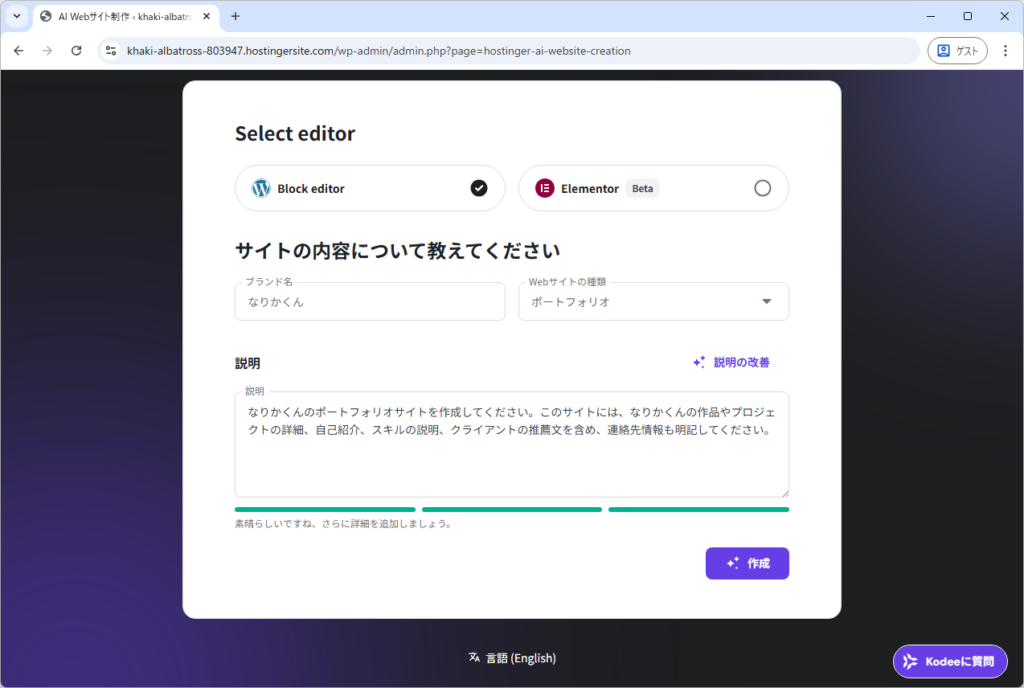This screenshot has width=1024, height=688.
Task: Click into the ブランド名 input field
Action: click(370, 302)
